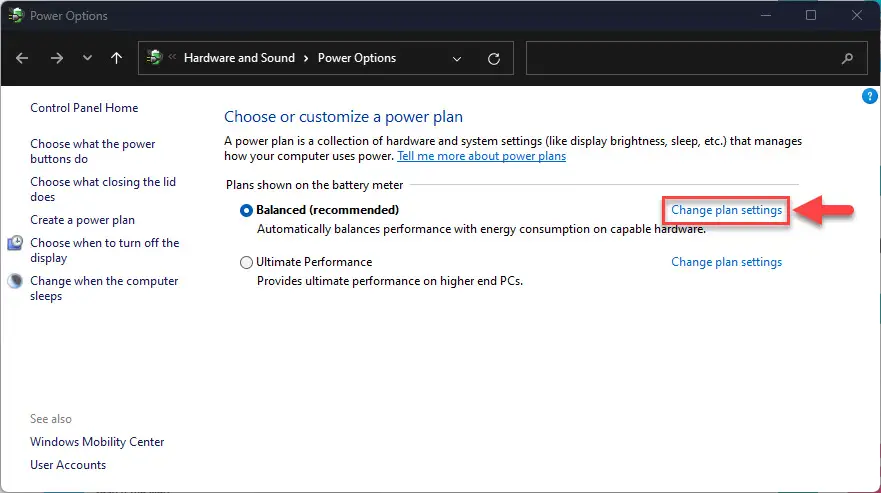881x493 pixels.
Task: Expand the address bar history dropdown
Action: click(457, 58)
